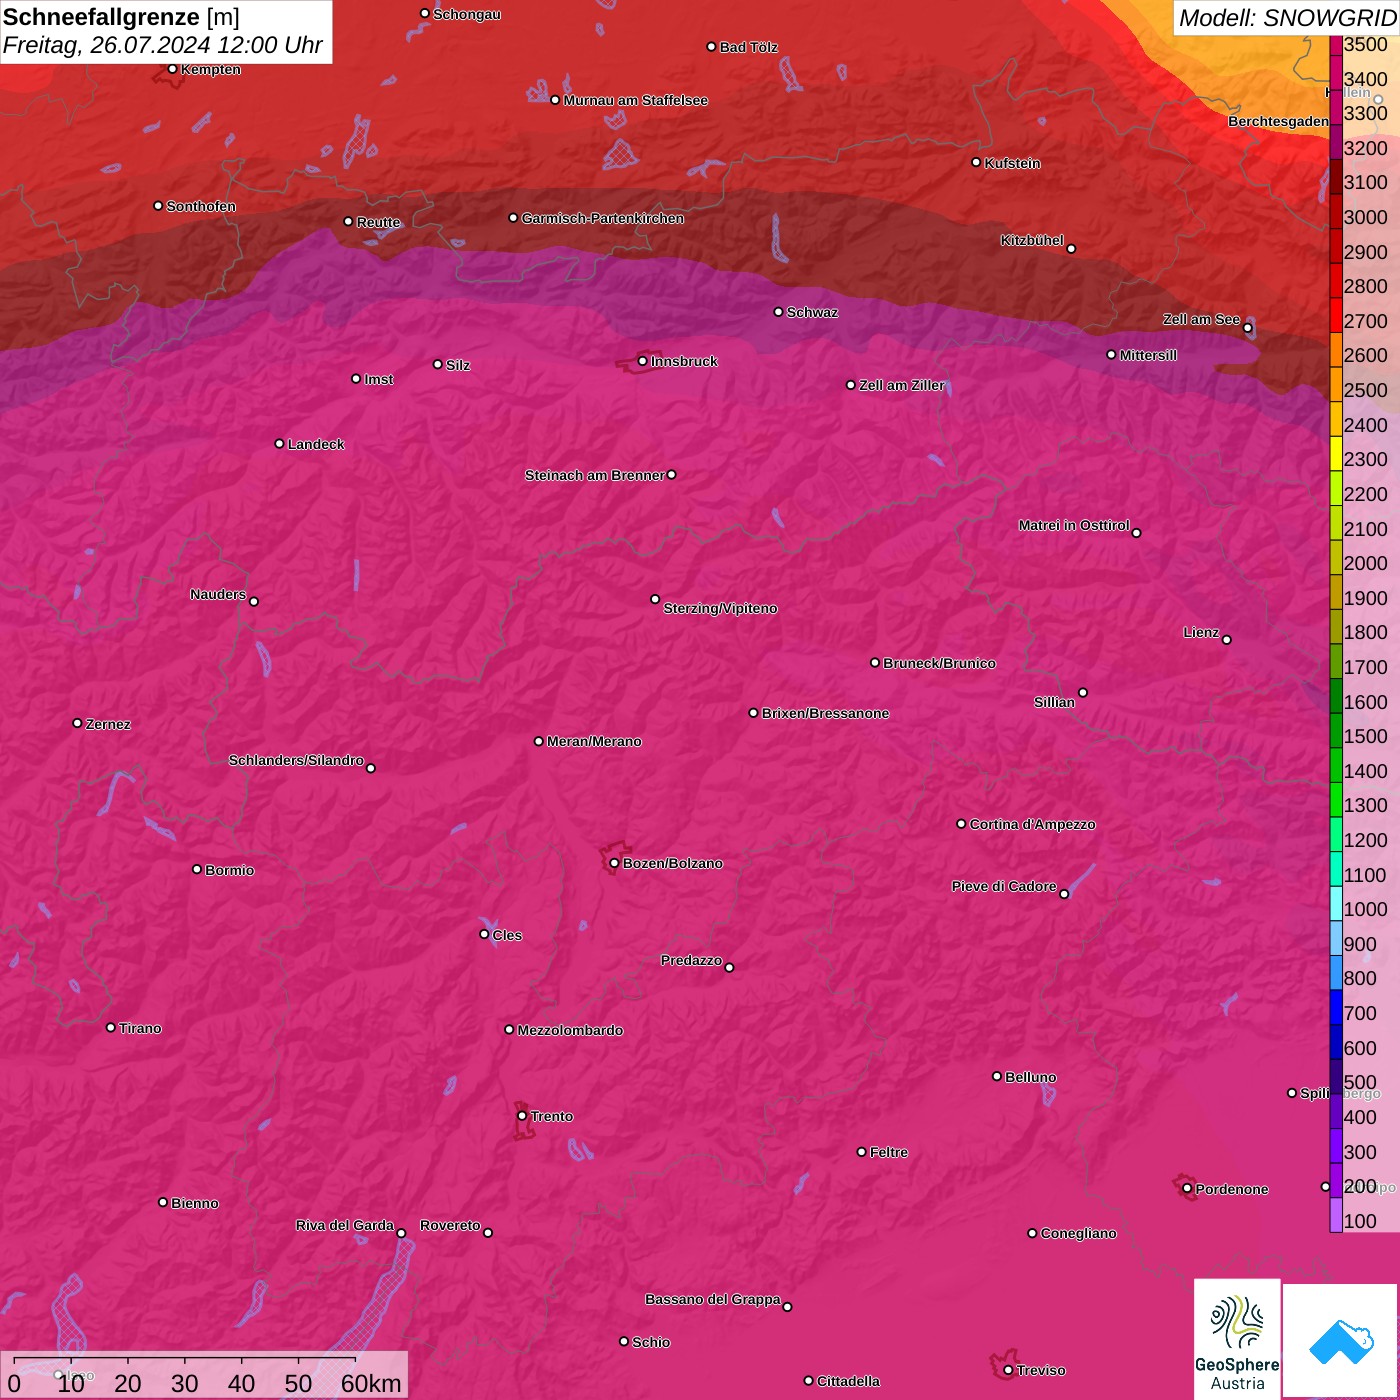Image resolution: width=1400 pixels, height=1400 pixels.
Task: Select the Feltre city marker
Action: [861, 1152]
